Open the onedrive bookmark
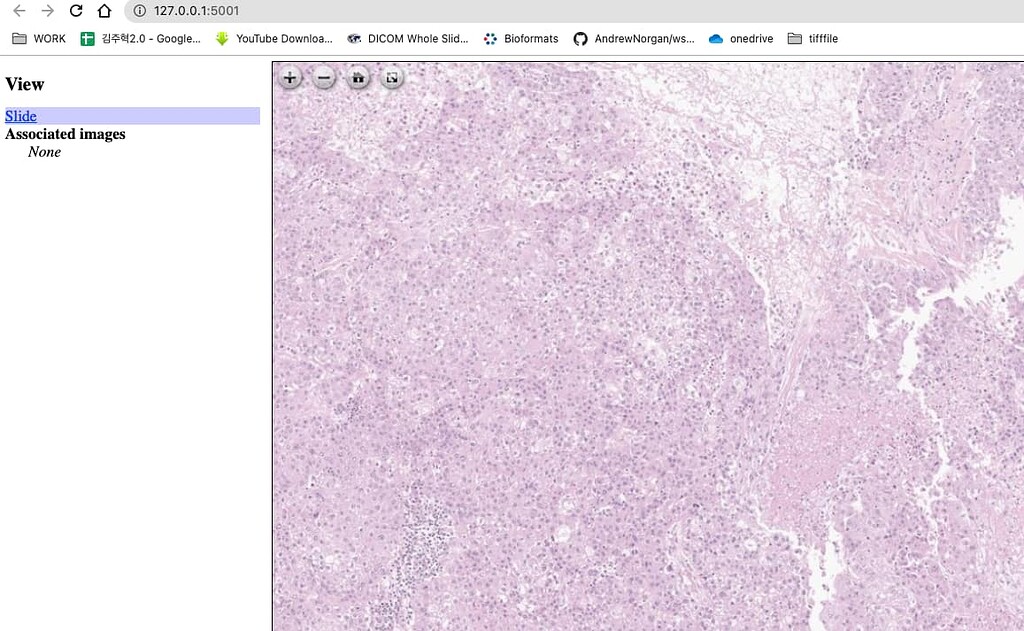This screenshot has width=1024, height=631. pos(740,38)
